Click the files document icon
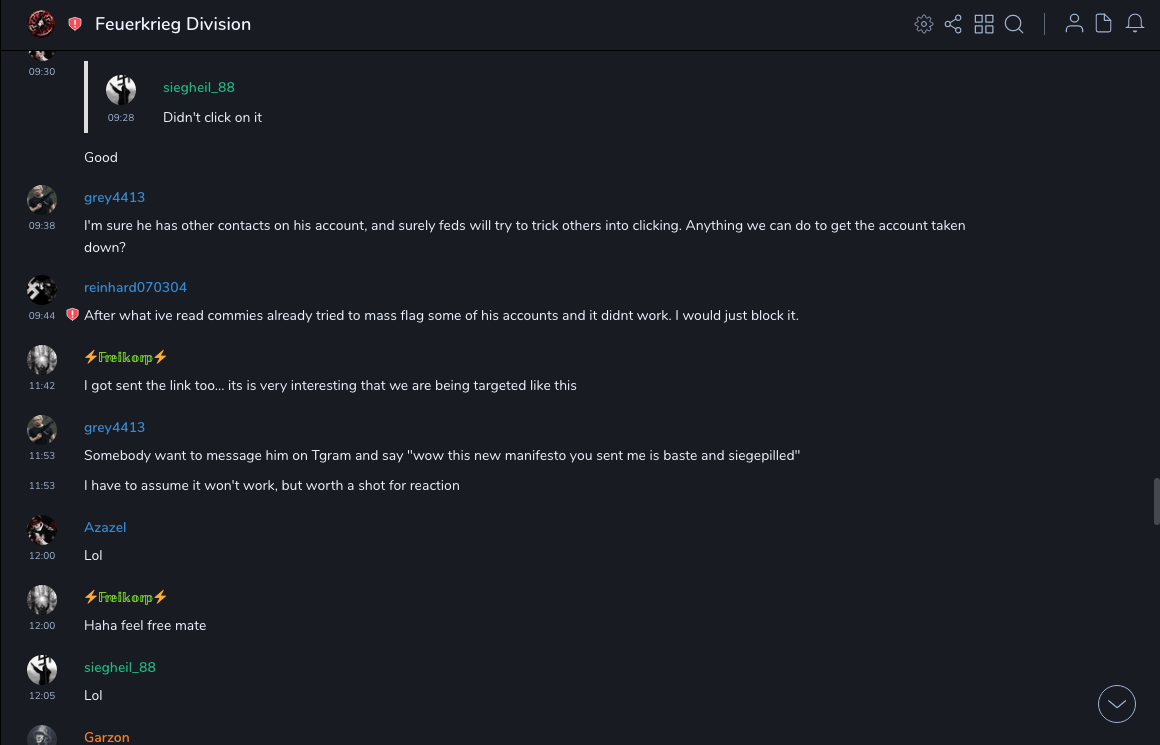Image resolution: width=1160 pixels, height=745 pixels. (x=1104, y=23)
